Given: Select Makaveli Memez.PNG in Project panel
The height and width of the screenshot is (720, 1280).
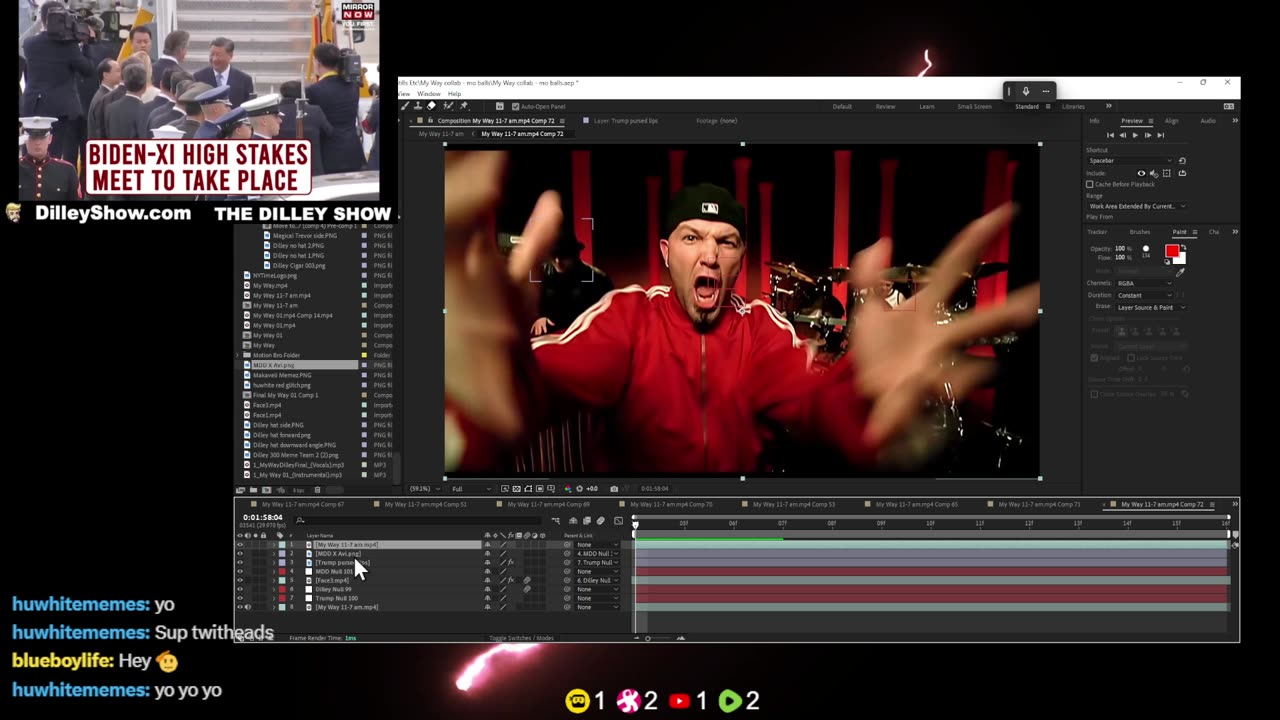Looking at the screenshot, I should tap(282, 375).
